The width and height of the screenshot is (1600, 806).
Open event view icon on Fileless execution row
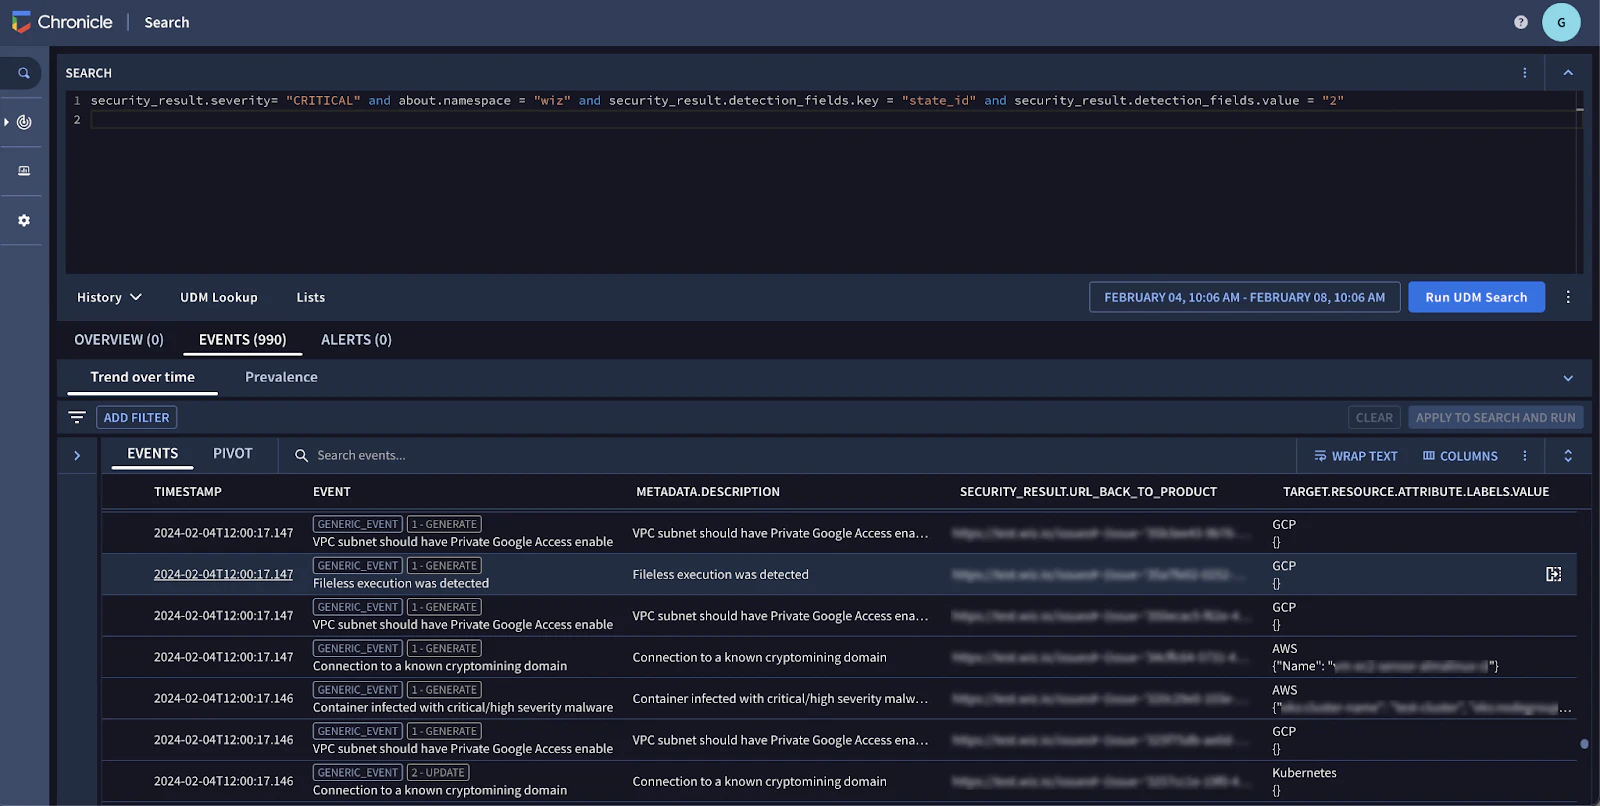[1553, 574]
